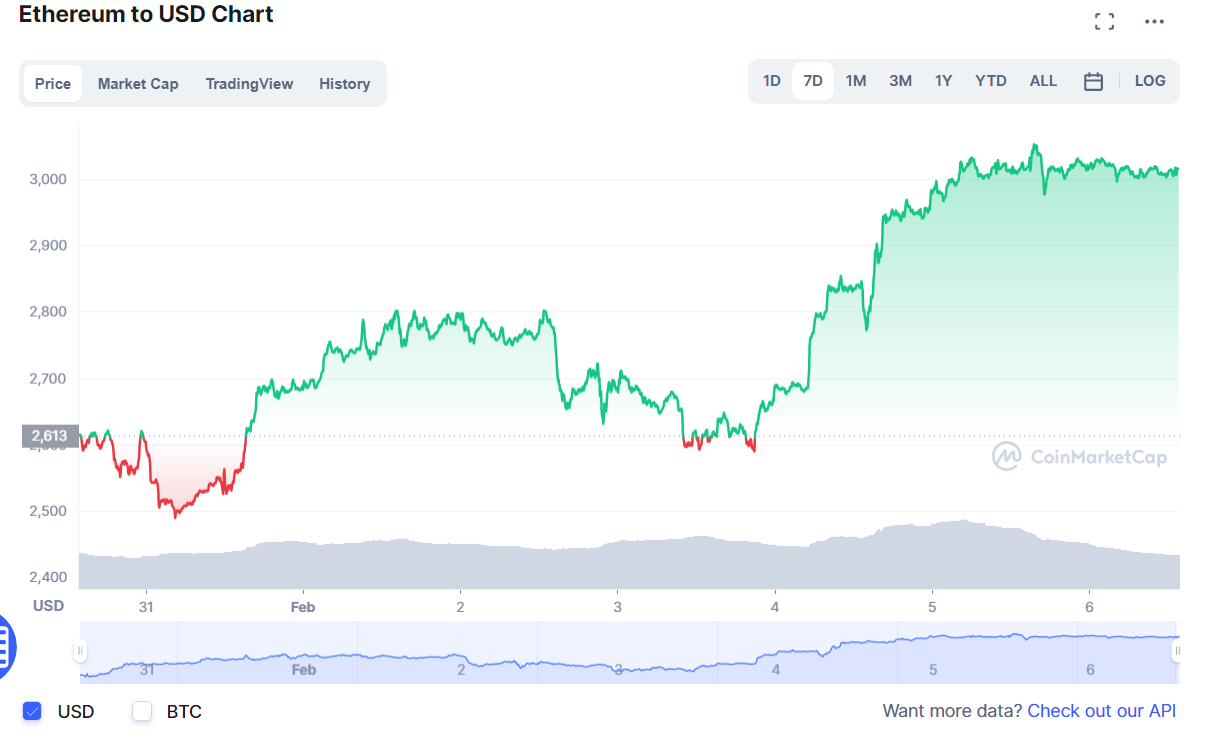Open the History tab
Screen dimensions: 1213x747
coord(345,84)
